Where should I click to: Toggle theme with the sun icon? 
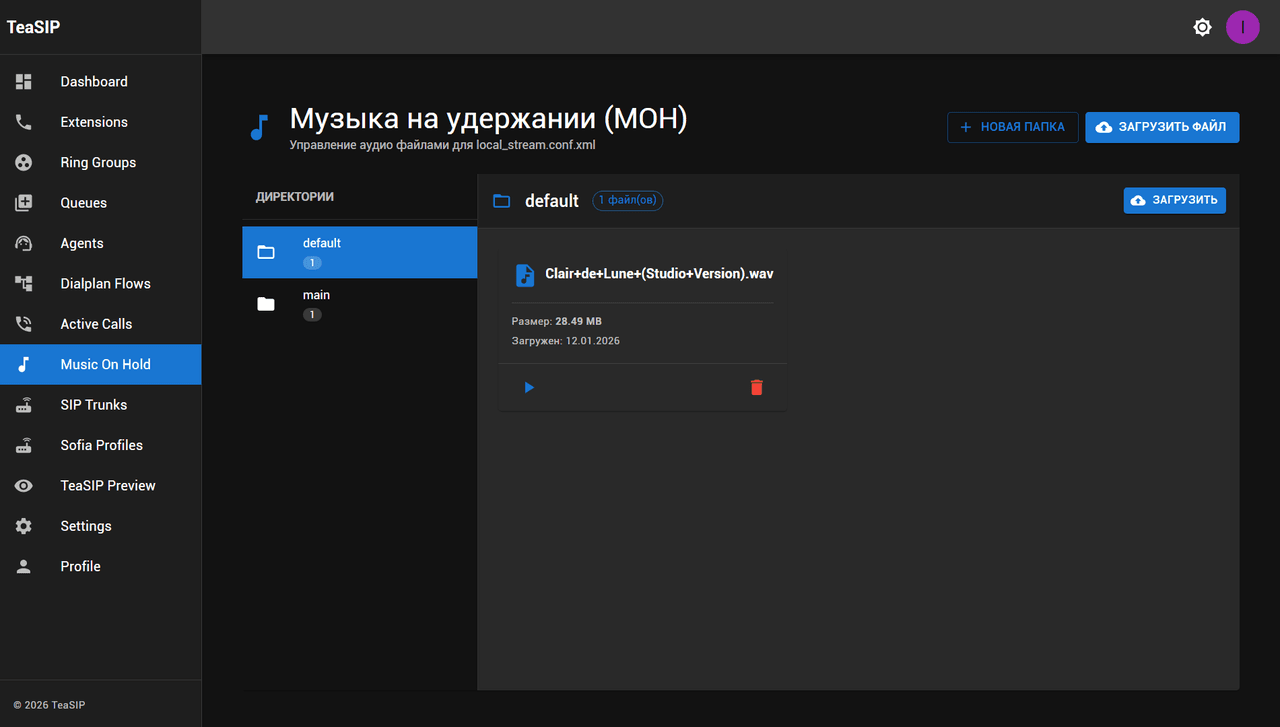(1203, 27)
